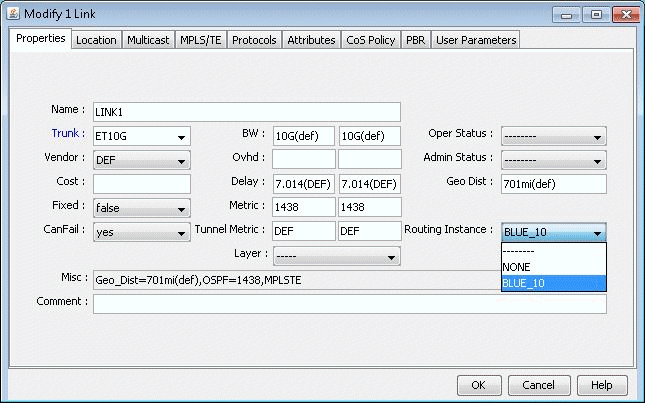Viewport: 645px width, 403px height.
Task: Open the Layer dropdown
Action: point(336,256)
